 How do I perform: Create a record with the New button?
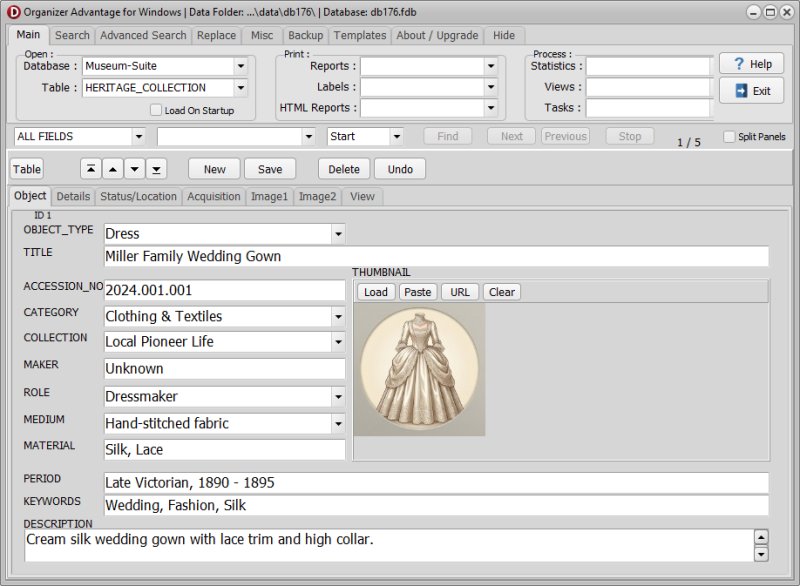tap(214, 169)
